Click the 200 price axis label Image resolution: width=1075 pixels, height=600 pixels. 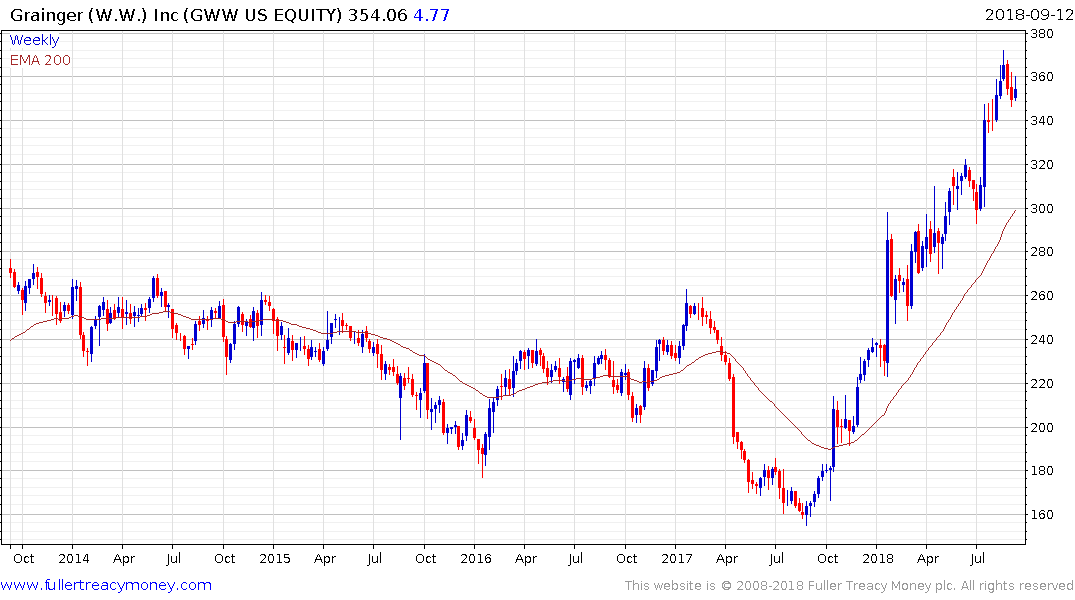1041,427
